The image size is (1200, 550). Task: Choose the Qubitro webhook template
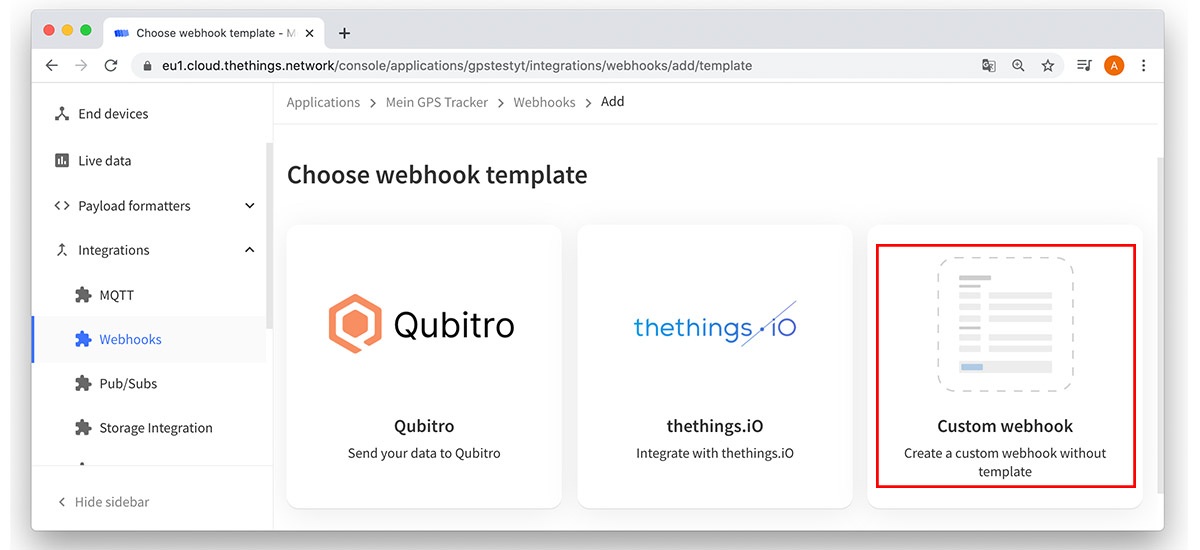coord(424,366)
